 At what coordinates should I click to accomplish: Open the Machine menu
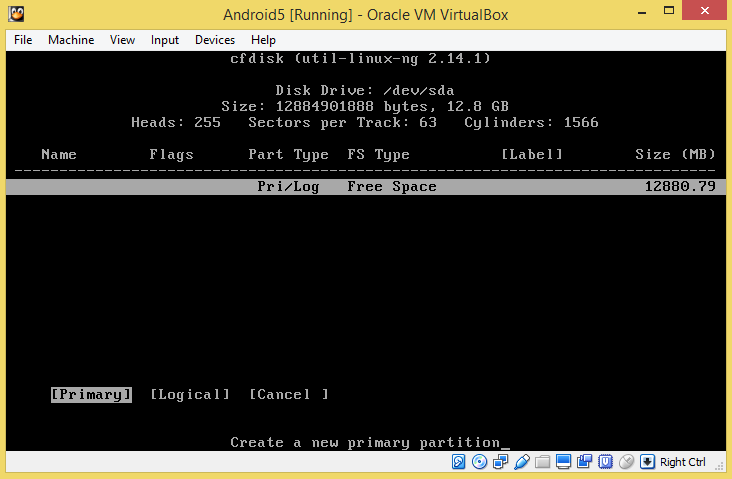click(71, 40)
